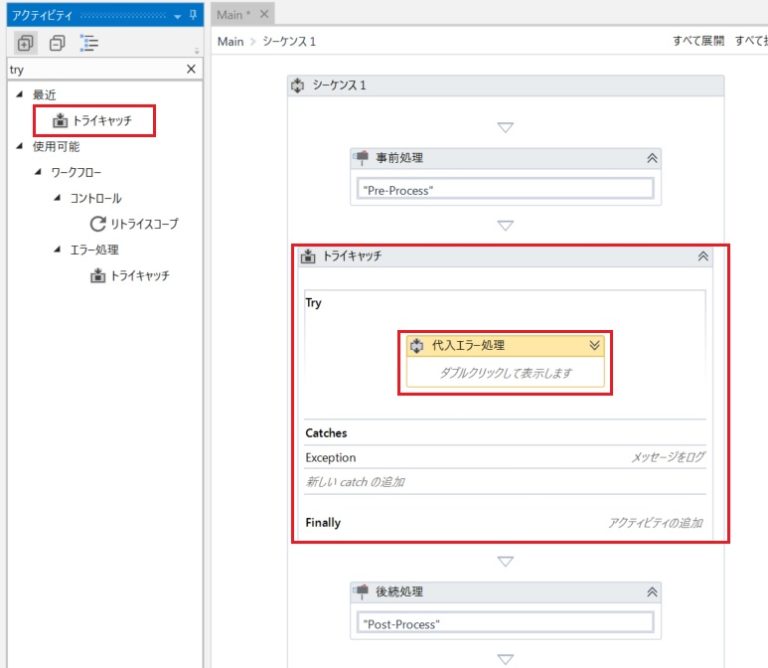Collapse the 最近 tree group
Screen dimensions: 768x668
[x=20, y=94]
